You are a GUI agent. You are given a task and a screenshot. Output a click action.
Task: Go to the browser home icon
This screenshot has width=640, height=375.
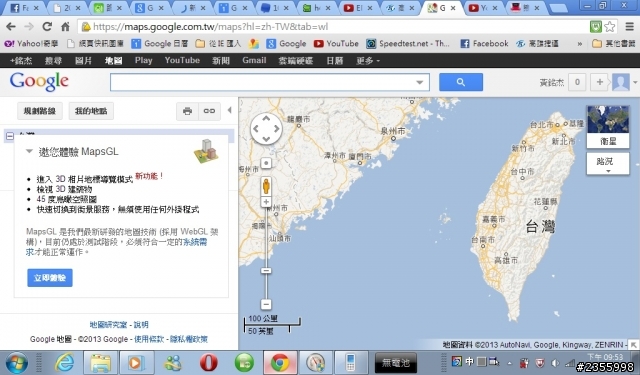[x=65, y=27]
